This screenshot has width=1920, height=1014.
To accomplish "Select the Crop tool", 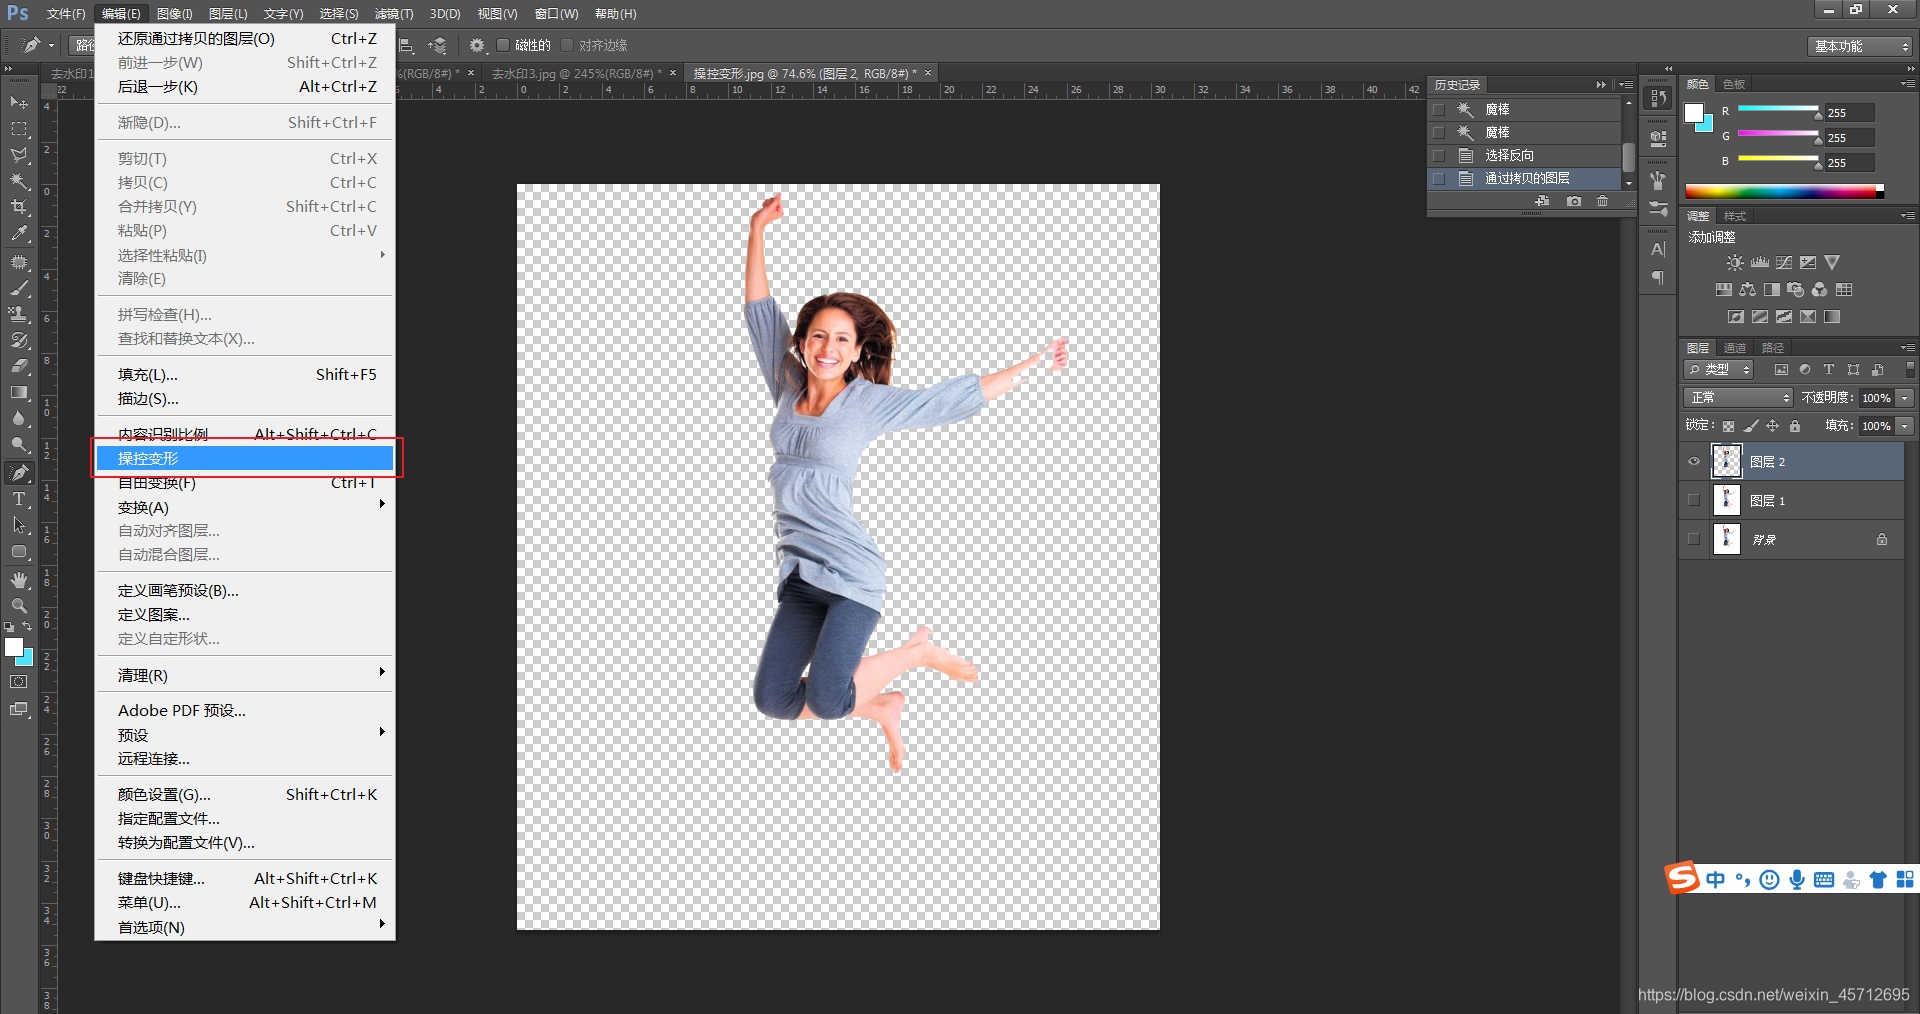I will (19, 207).
